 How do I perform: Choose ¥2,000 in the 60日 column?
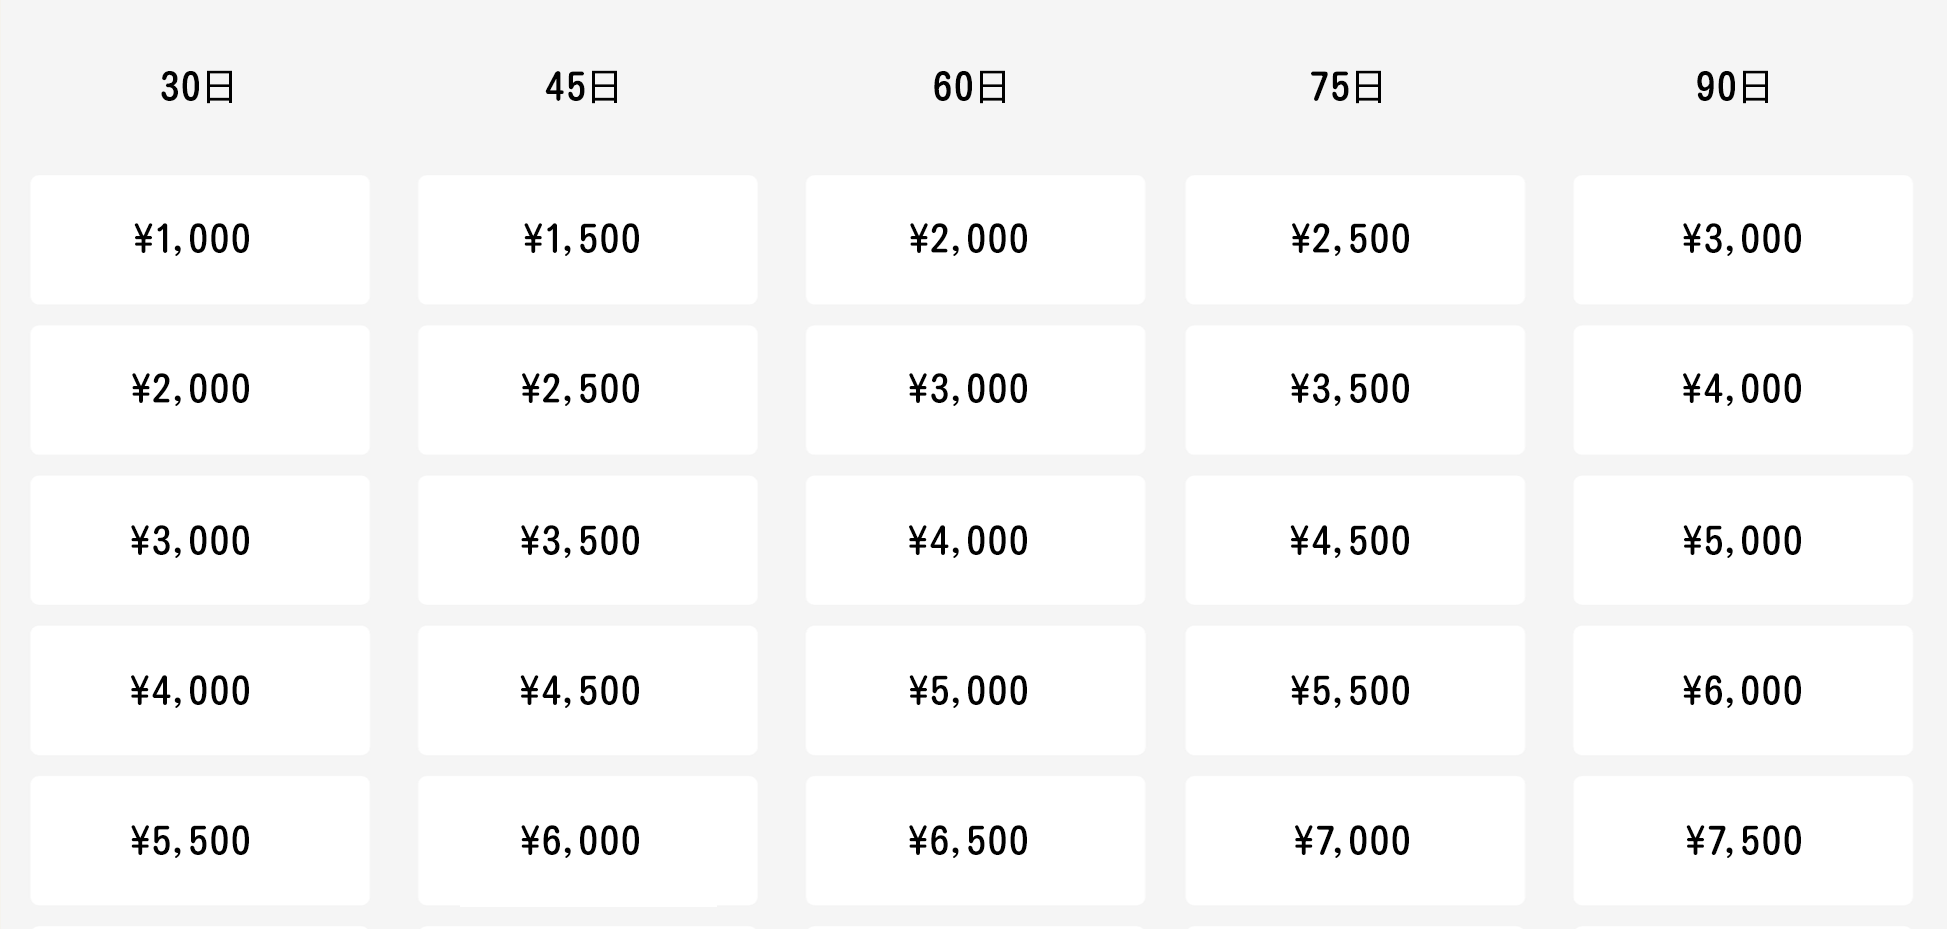point(975,240)
